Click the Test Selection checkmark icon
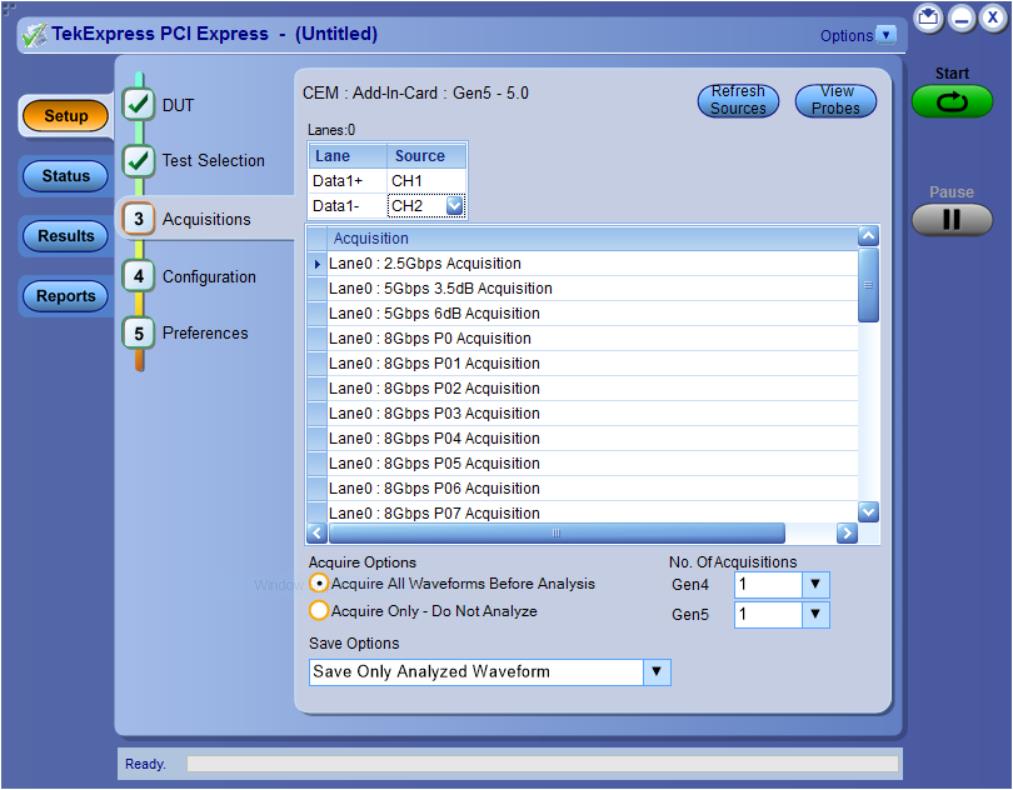The height and width of the screenshot is (790, 1013). (138, 160)
